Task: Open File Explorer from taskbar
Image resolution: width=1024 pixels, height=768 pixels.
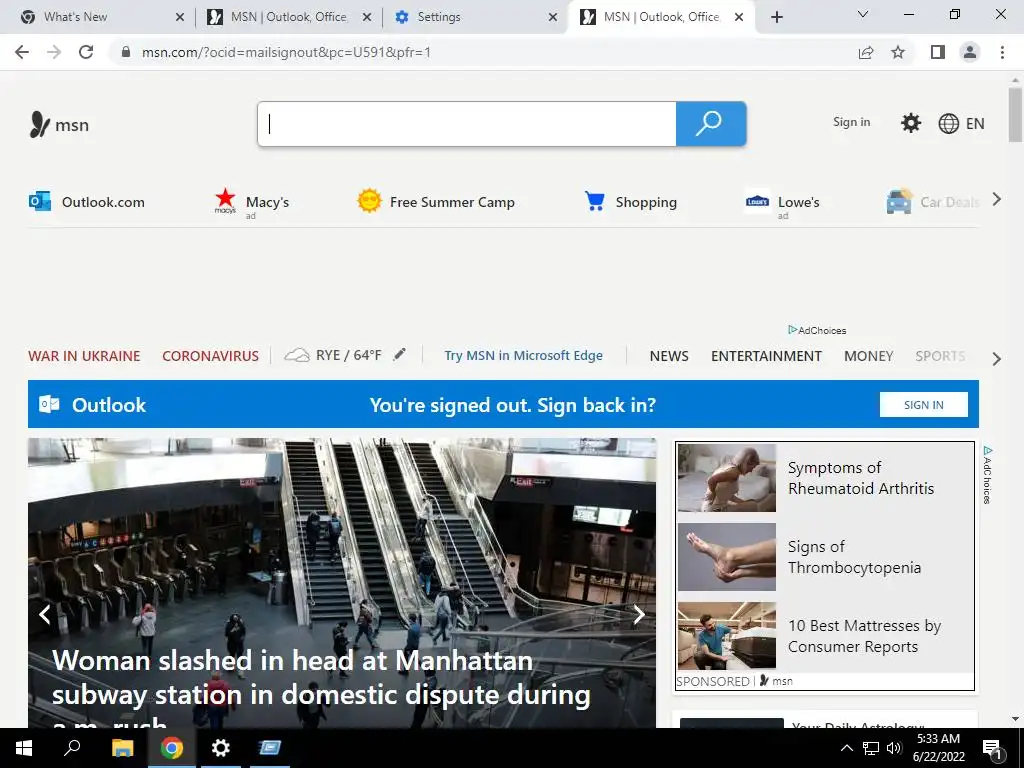Action: coord(122,748)
